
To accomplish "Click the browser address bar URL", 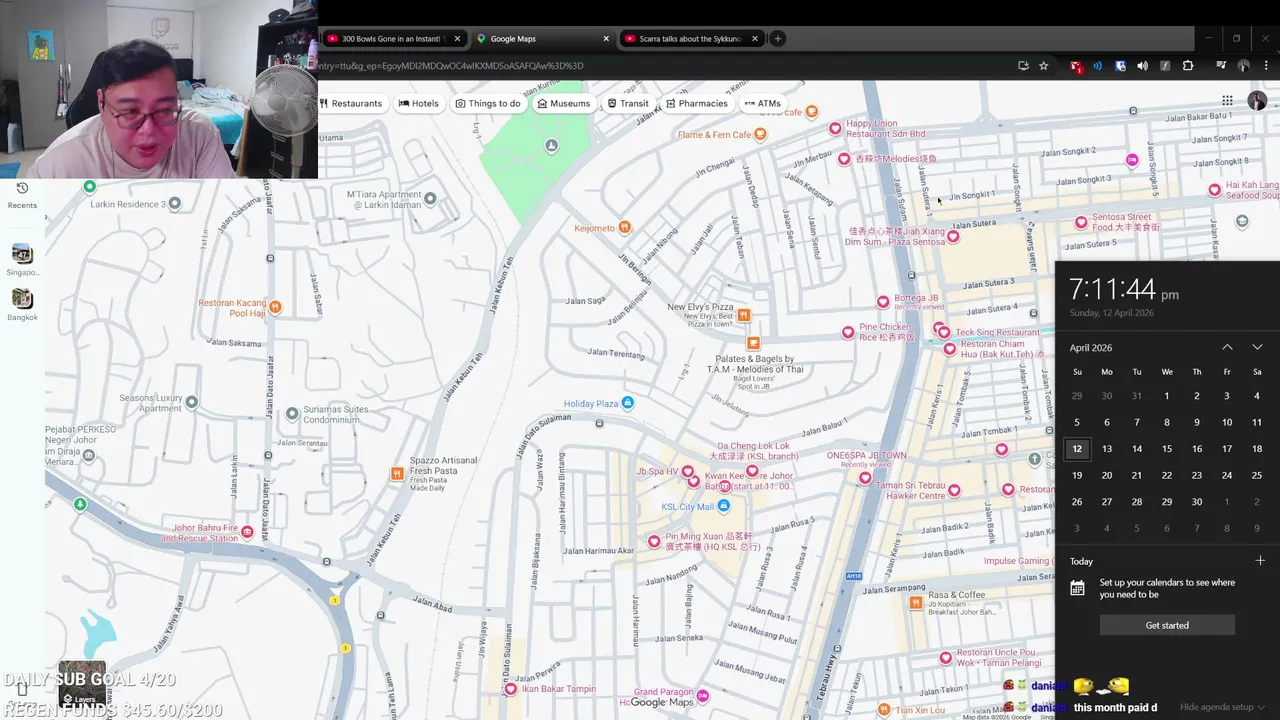I will [x=450, y=66].
